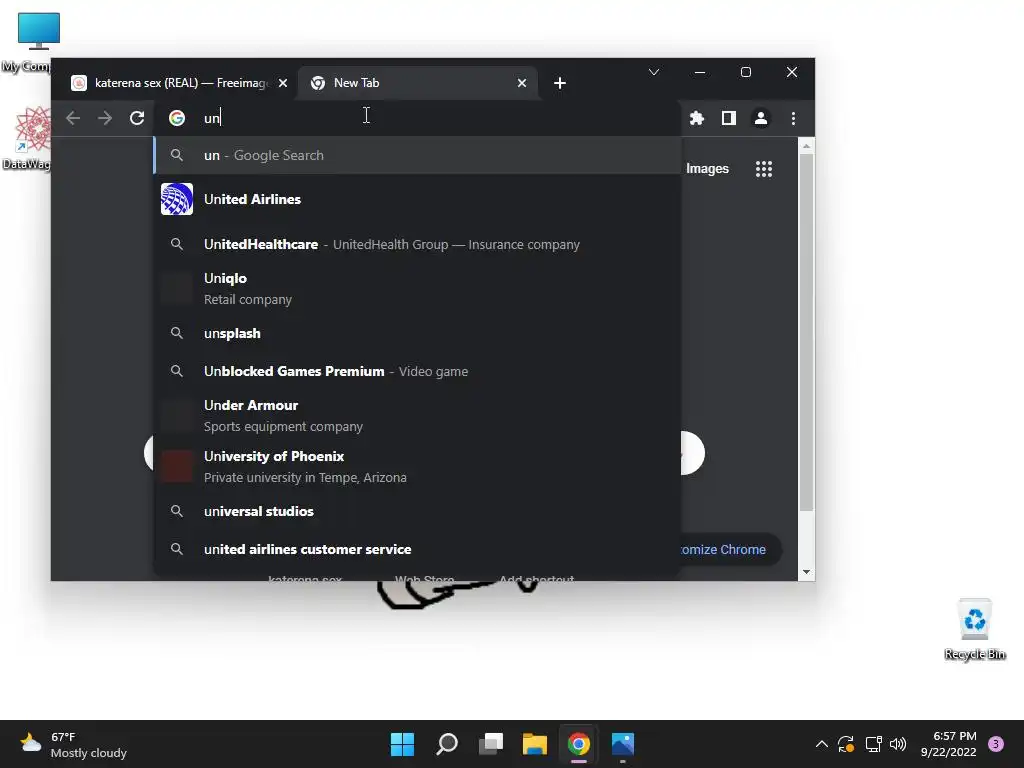The width and height of the screenshot is (1024, 768).
Task: Open the profile avatar icon
Action: 761,118
